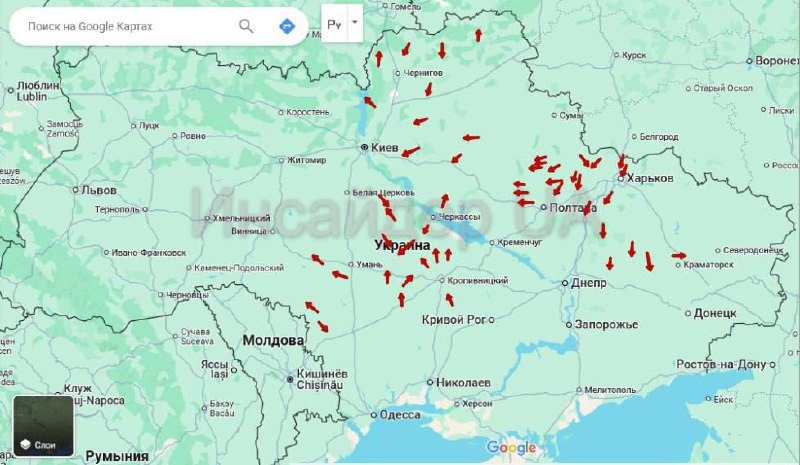Click the city dot marker for Kишинёв
This screenshot has height=465, width=800.
[290, 377]
